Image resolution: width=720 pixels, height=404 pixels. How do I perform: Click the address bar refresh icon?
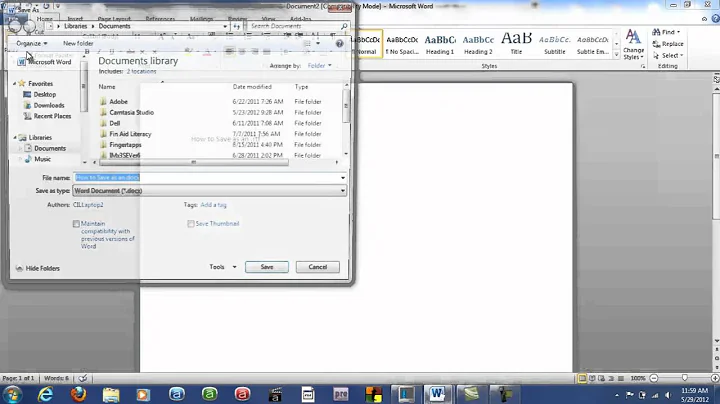pos(236,27)
